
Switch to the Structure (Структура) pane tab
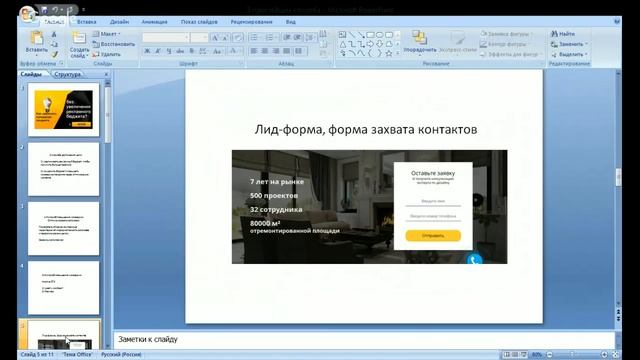[x=68, y=74]
